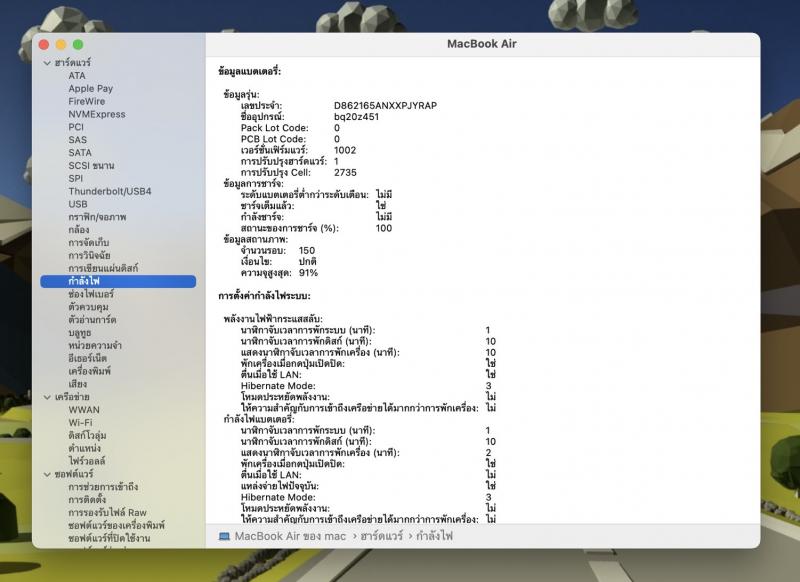Select บลูทูธ in the hardware list
800x582 pixels.
[80, 333]
